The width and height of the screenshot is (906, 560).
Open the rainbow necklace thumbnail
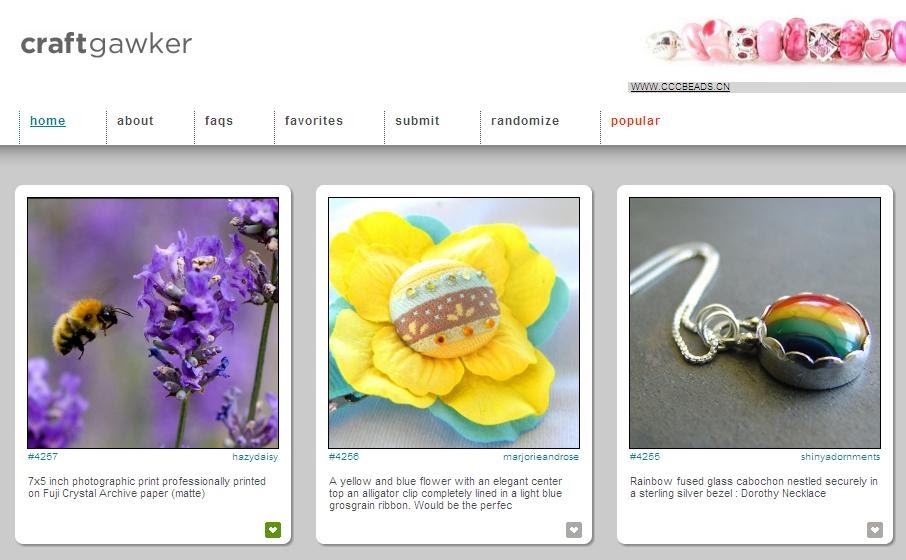pos(755,322)
